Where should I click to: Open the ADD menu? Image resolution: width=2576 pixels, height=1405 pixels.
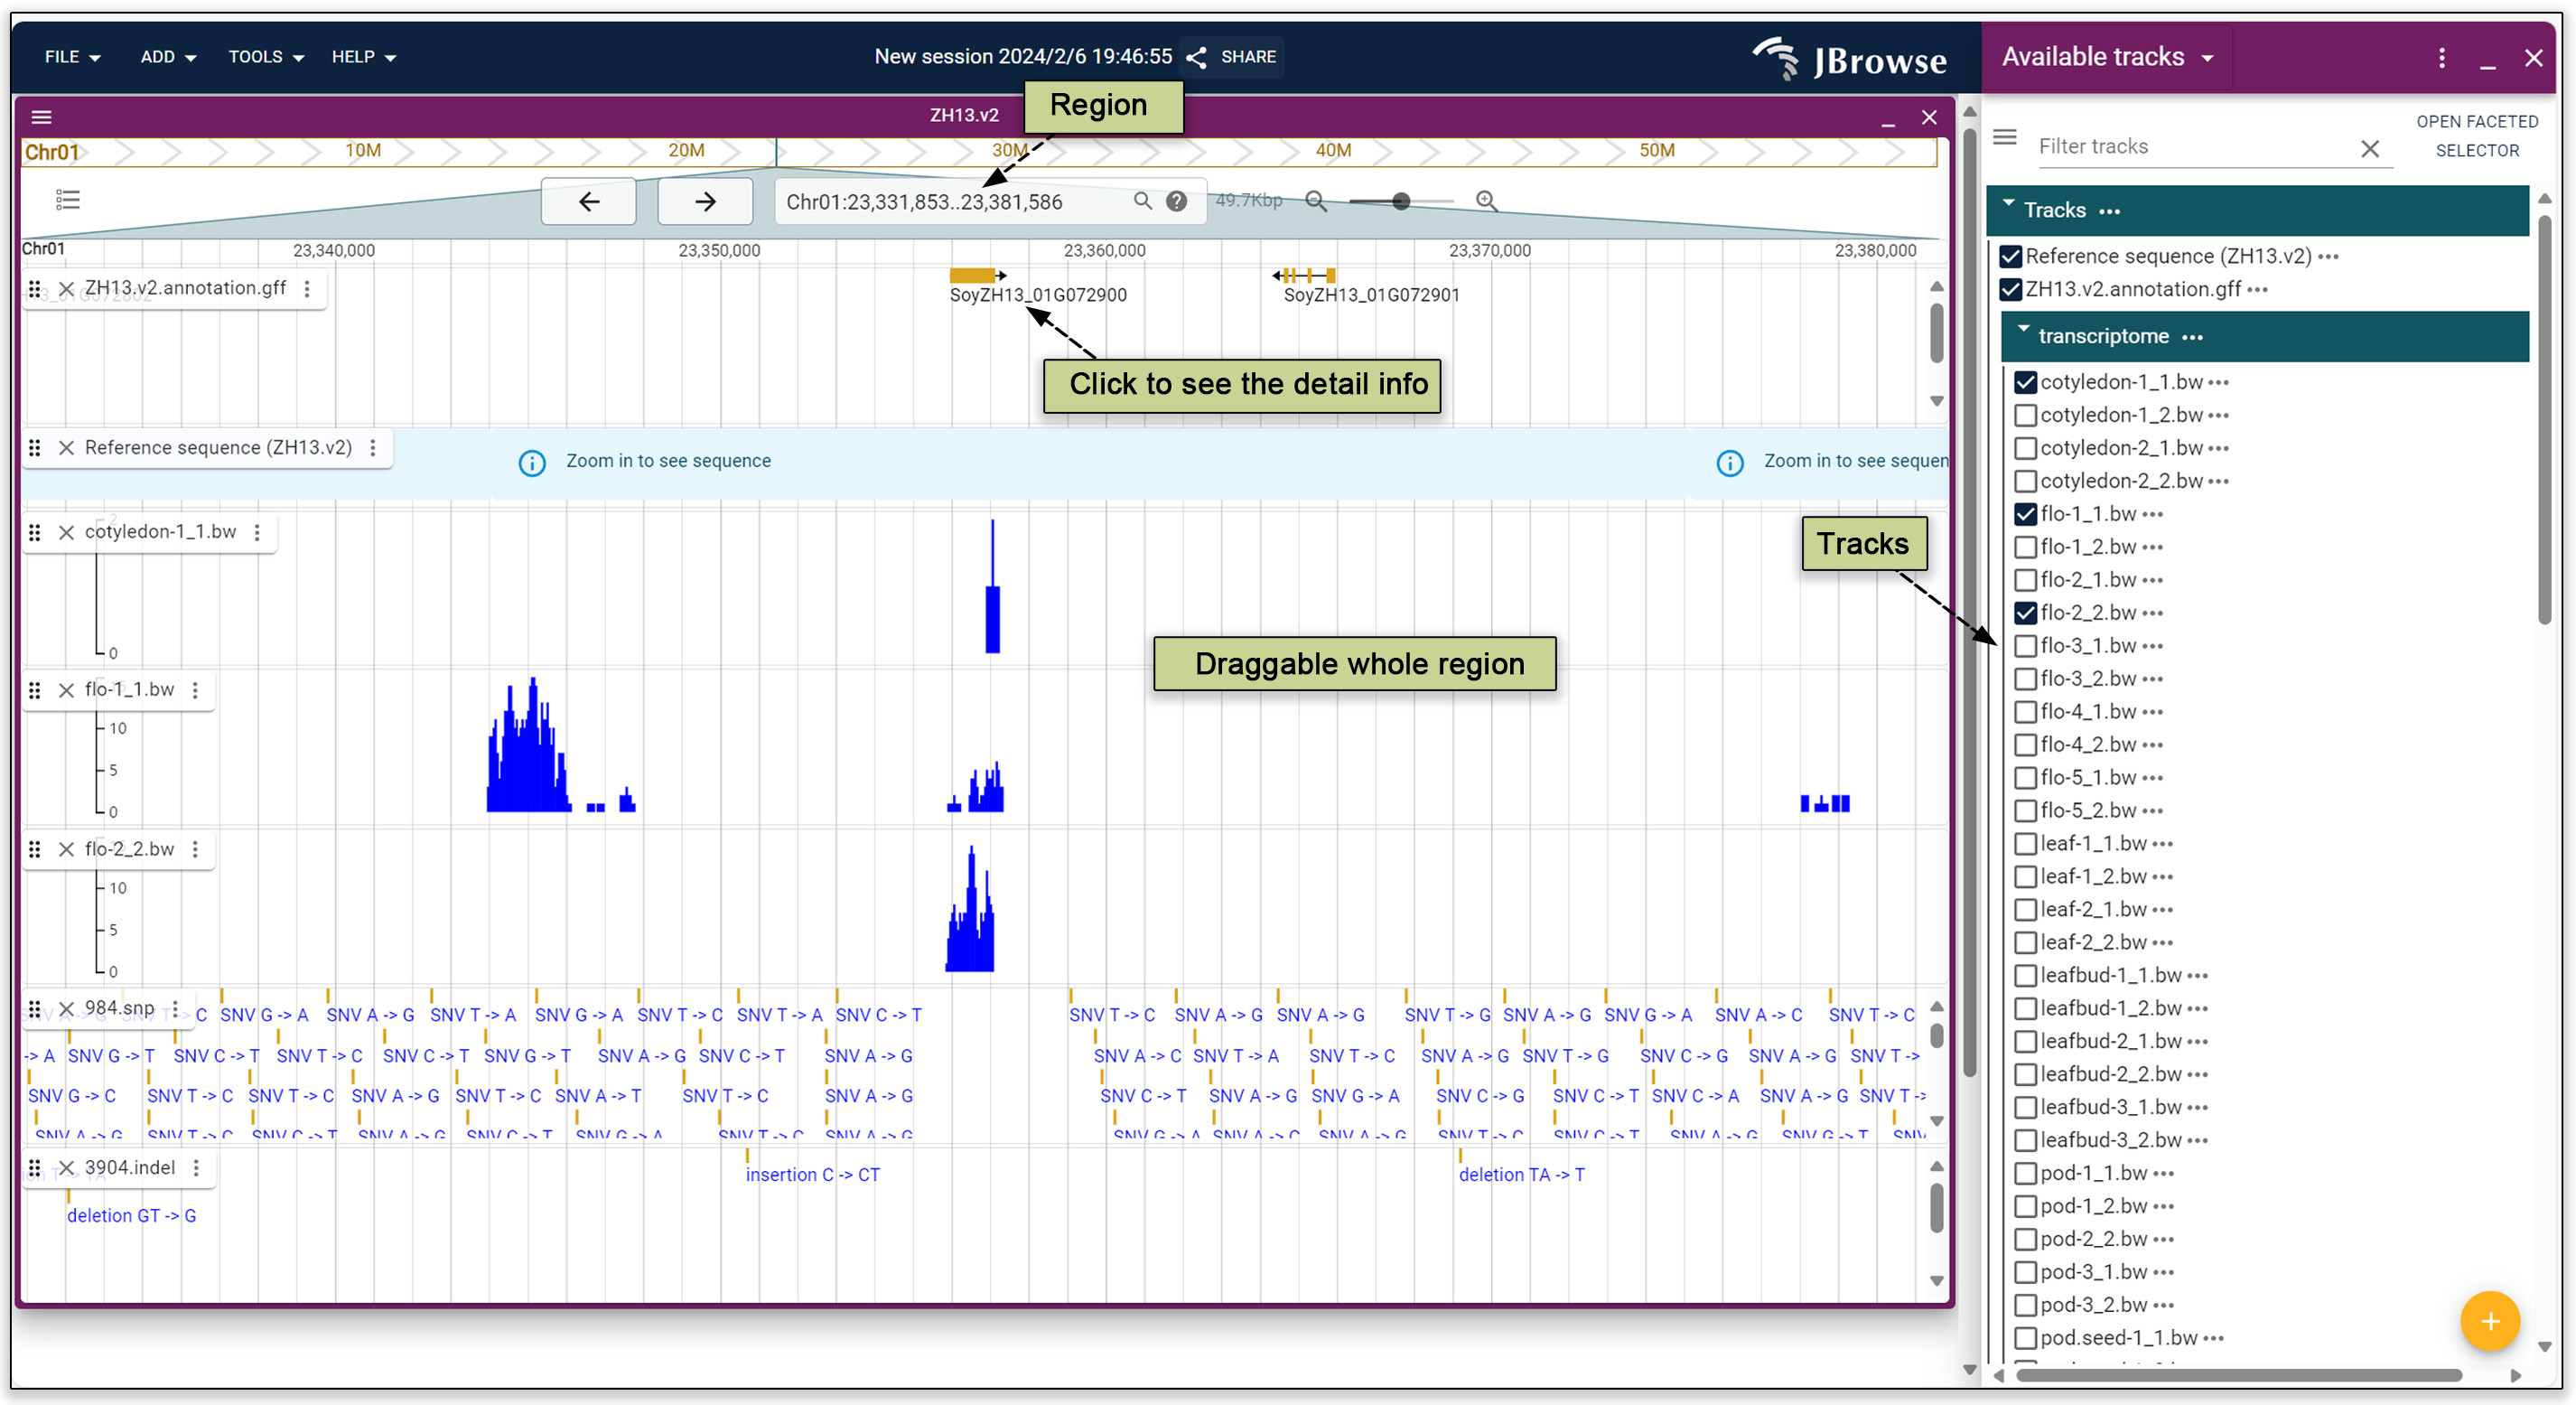coord(167,57)
